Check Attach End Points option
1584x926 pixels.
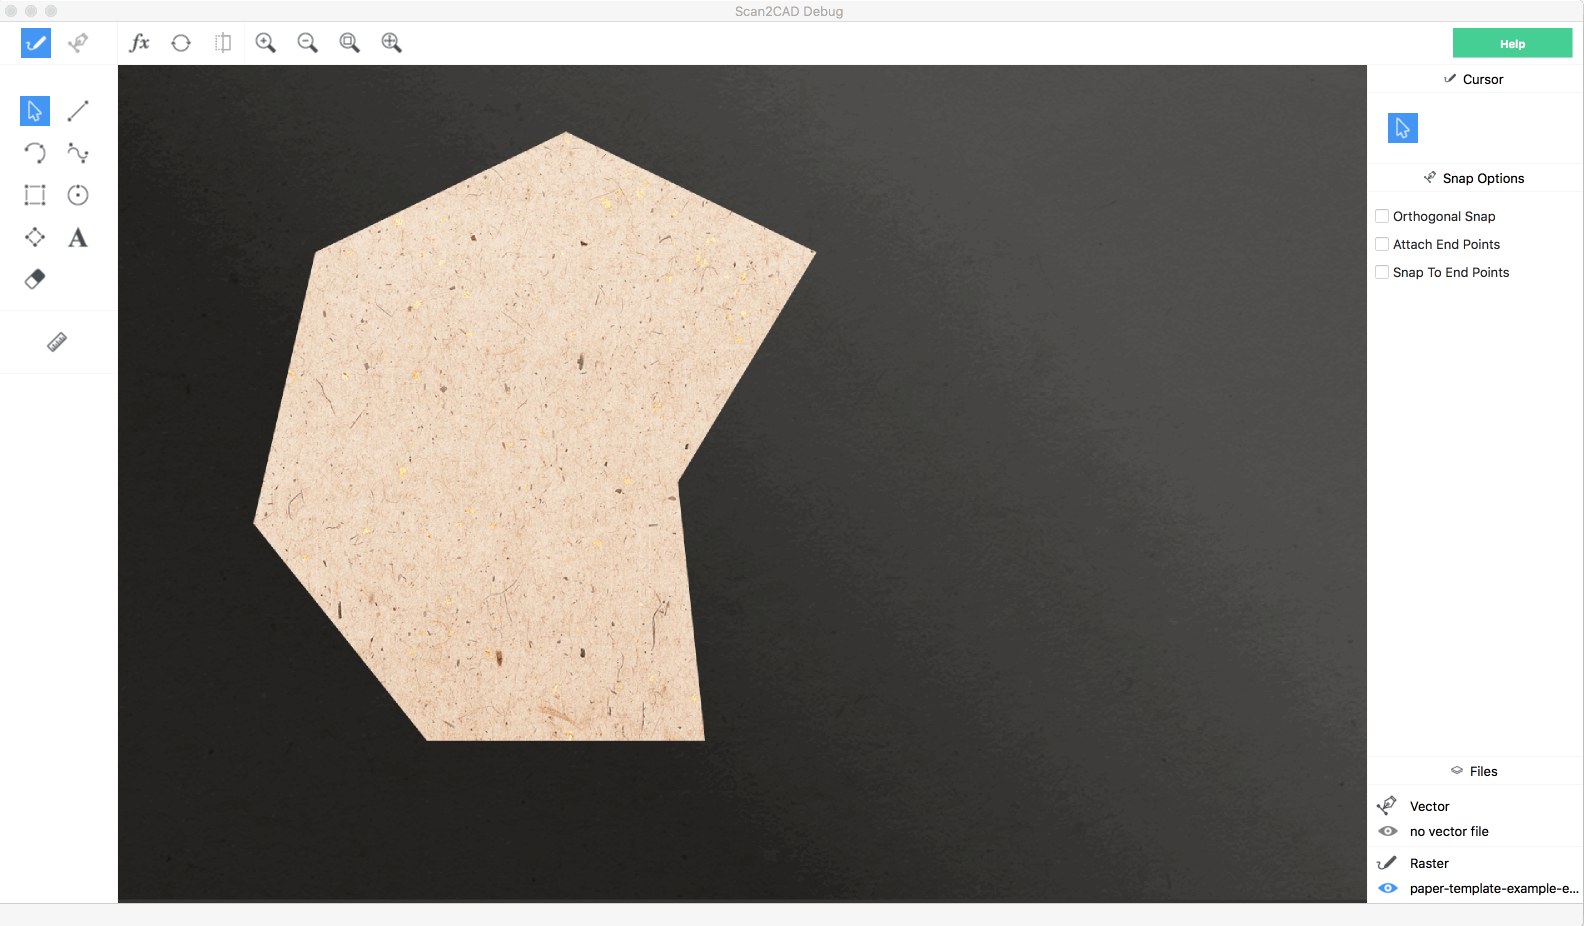1382,244
